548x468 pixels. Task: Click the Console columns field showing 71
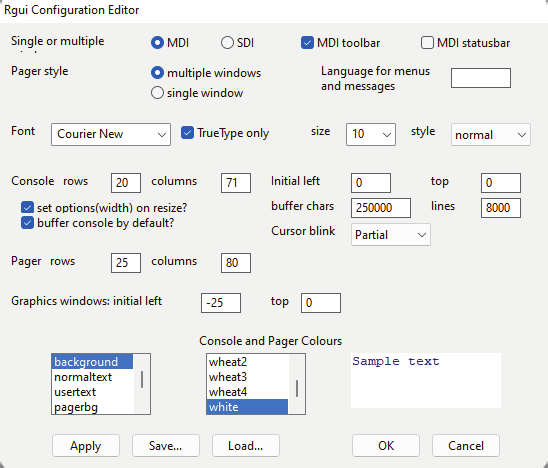236,183
